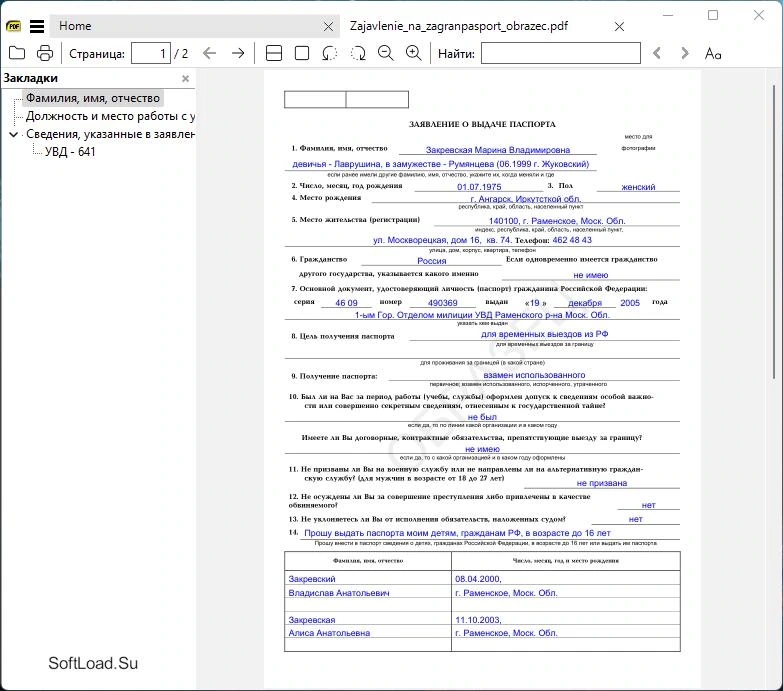Switch to single page layout icon
783x691 pixels.
click(x=302, y=53)
